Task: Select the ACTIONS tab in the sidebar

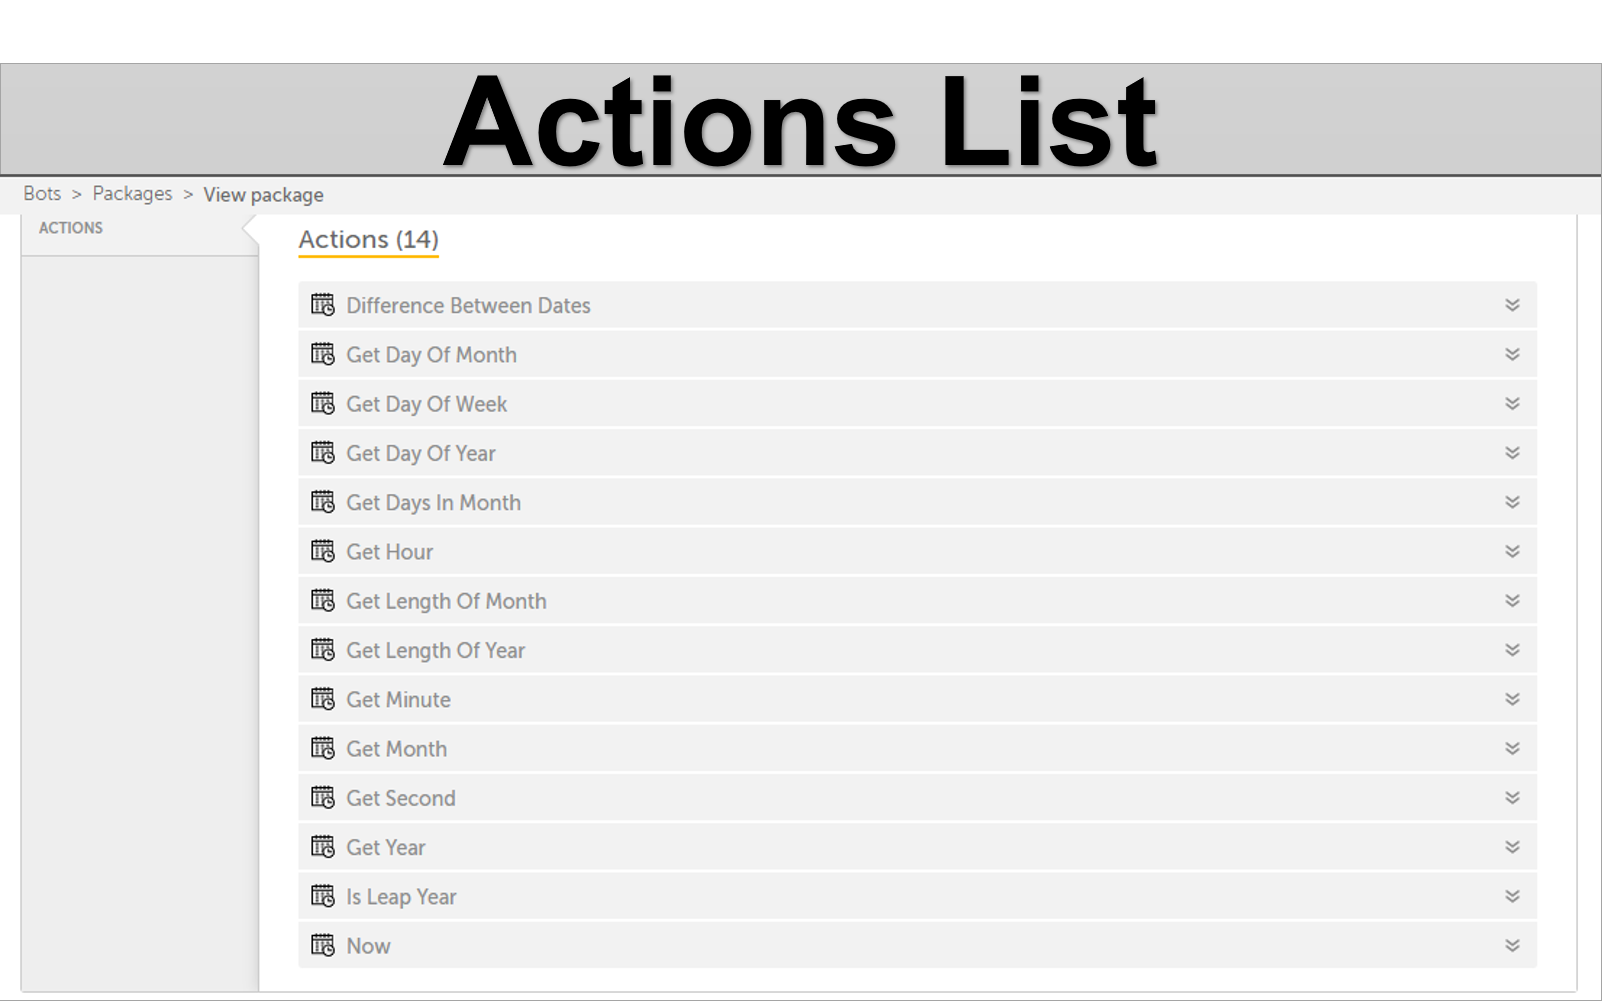Action: click(71, 228)
